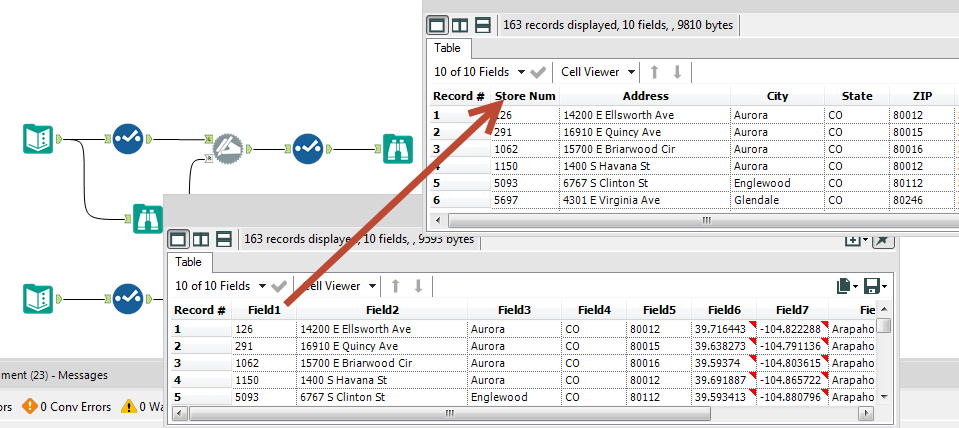The image size is (959, 428).
Task: Click the Field4 column header
Action: (x=593, y=310)
